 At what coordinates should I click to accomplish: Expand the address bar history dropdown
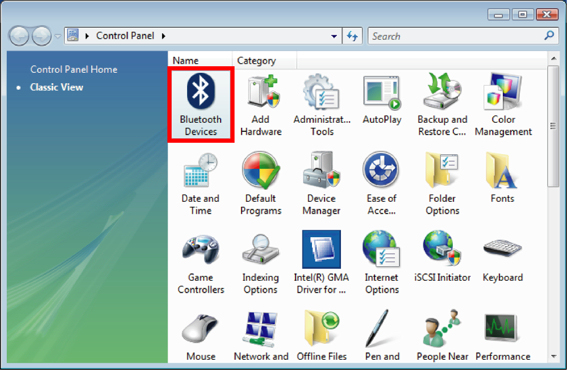[x=334, y=36]
